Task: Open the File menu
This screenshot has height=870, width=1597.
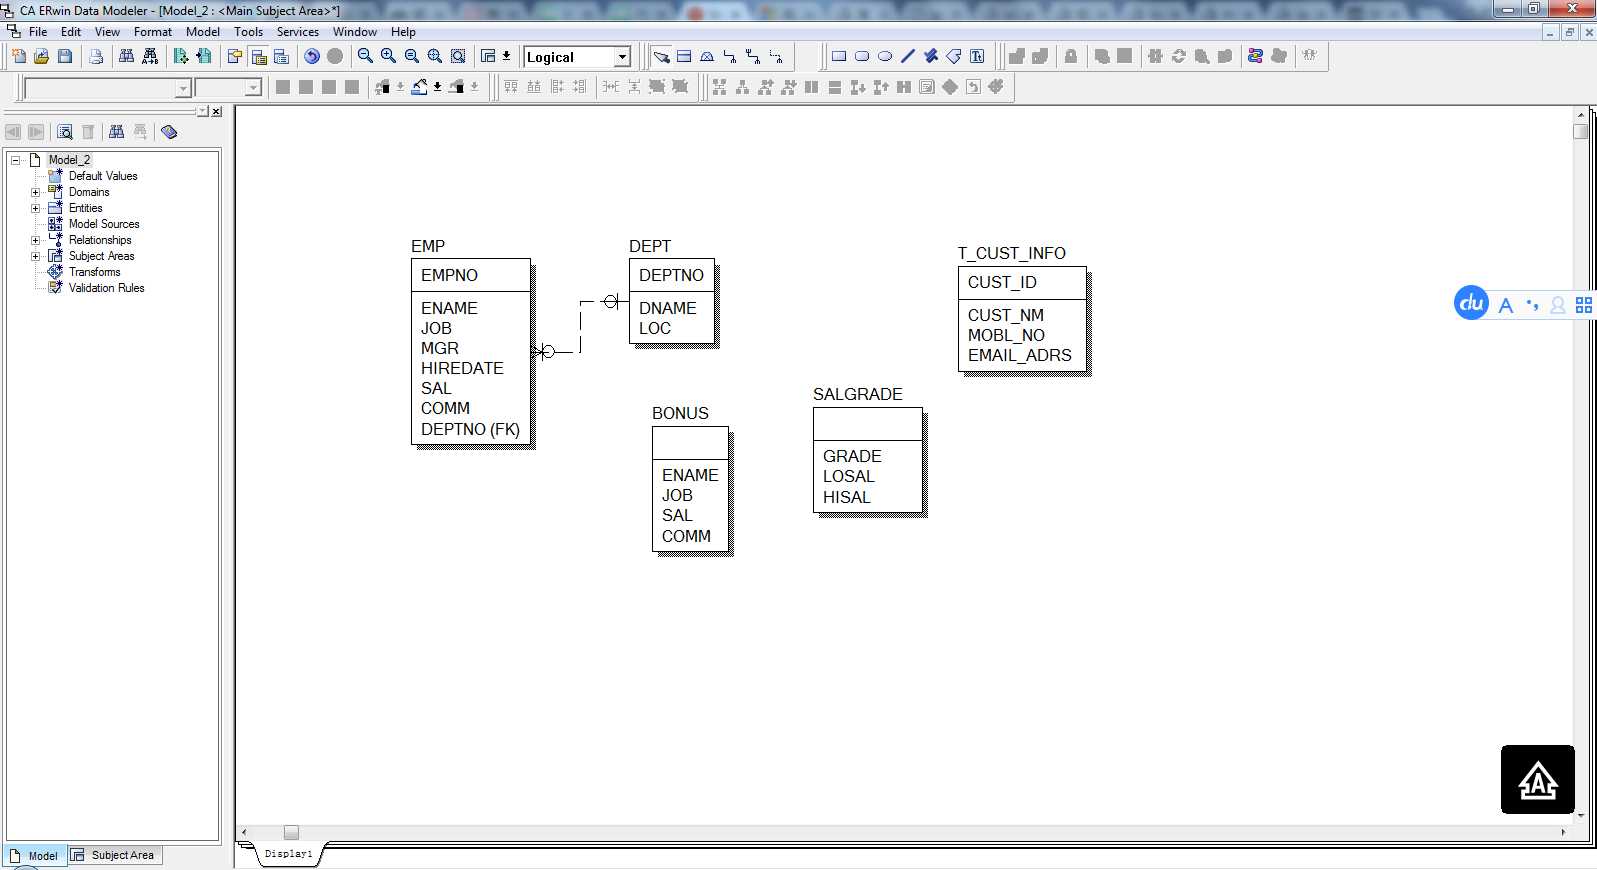Action: (x=38, y=32)
